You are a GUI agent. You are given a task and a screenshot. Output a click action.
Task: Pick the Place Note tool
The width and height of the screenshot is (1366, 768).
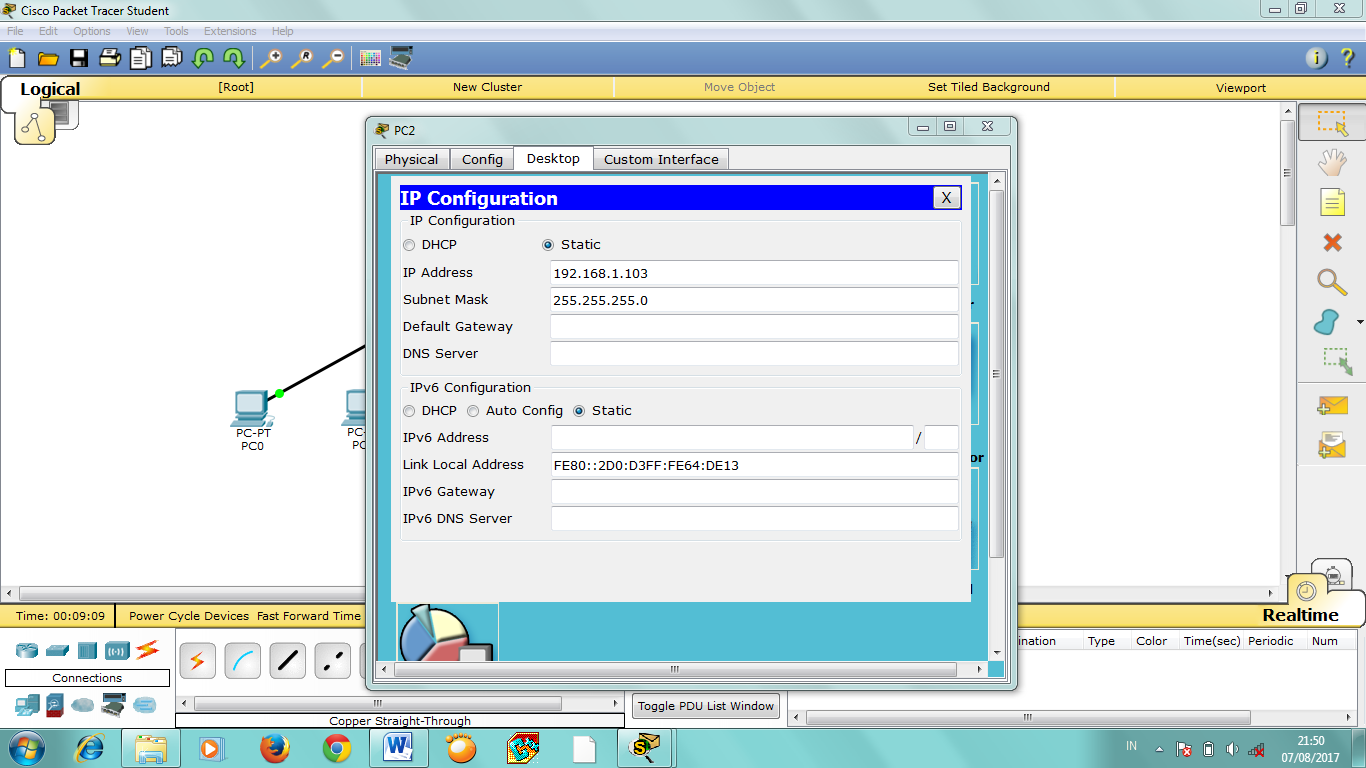pos(1332,202)
